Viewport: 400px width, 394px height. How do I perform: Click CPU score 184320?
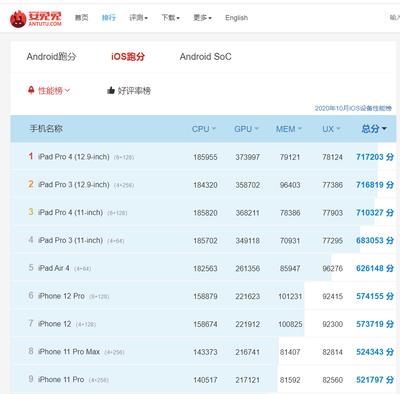[x=205, y=185]
